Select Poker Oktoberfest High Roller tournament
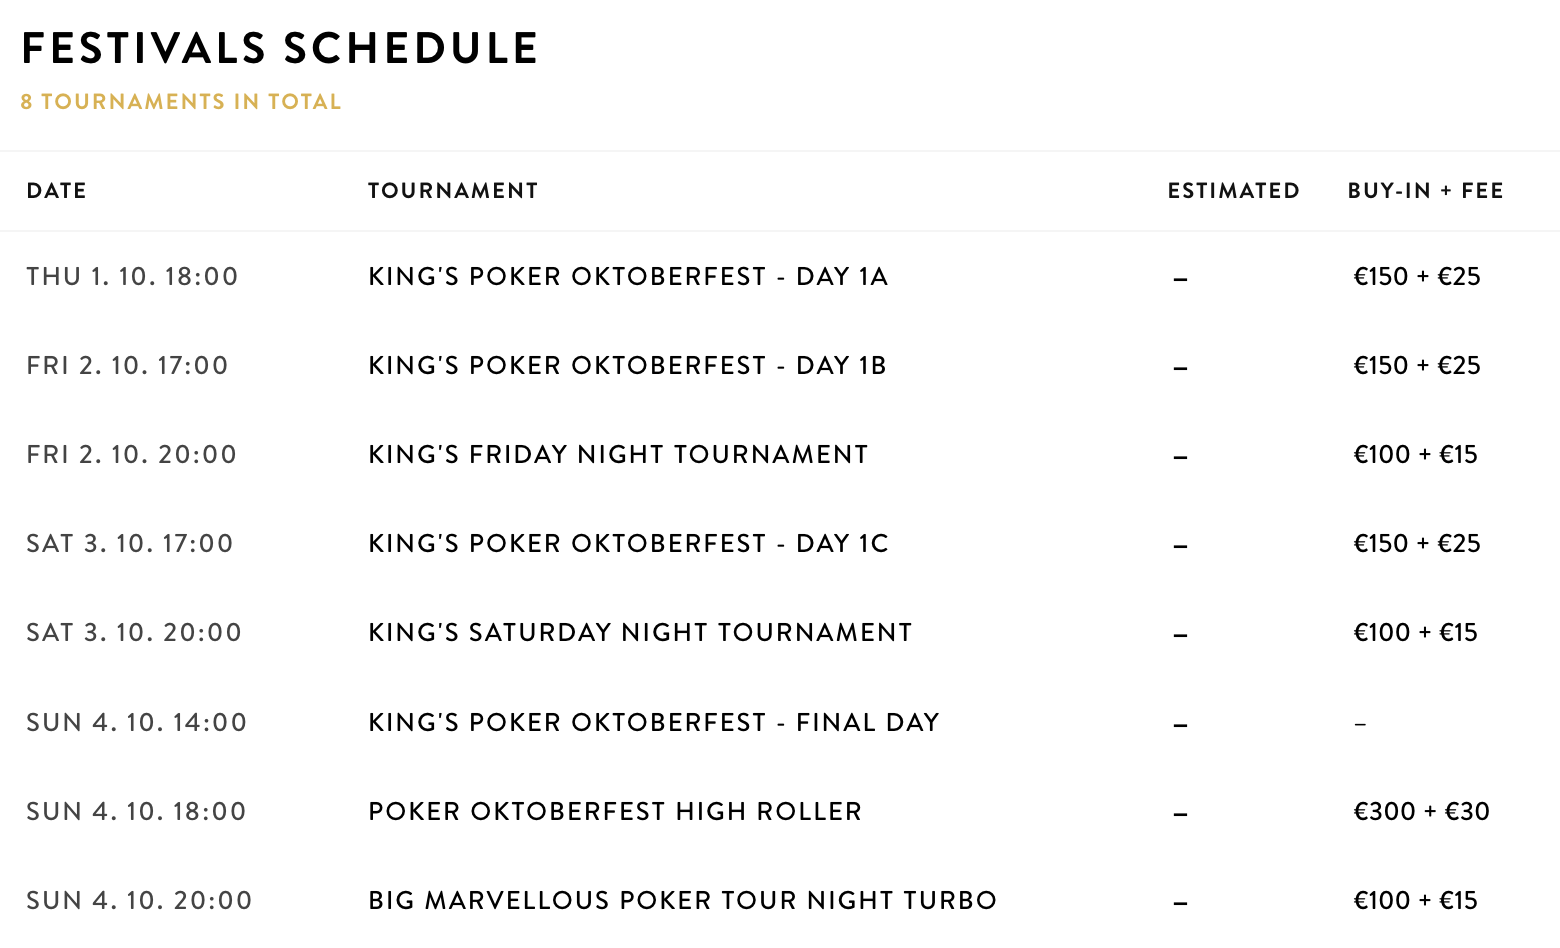 614,812
